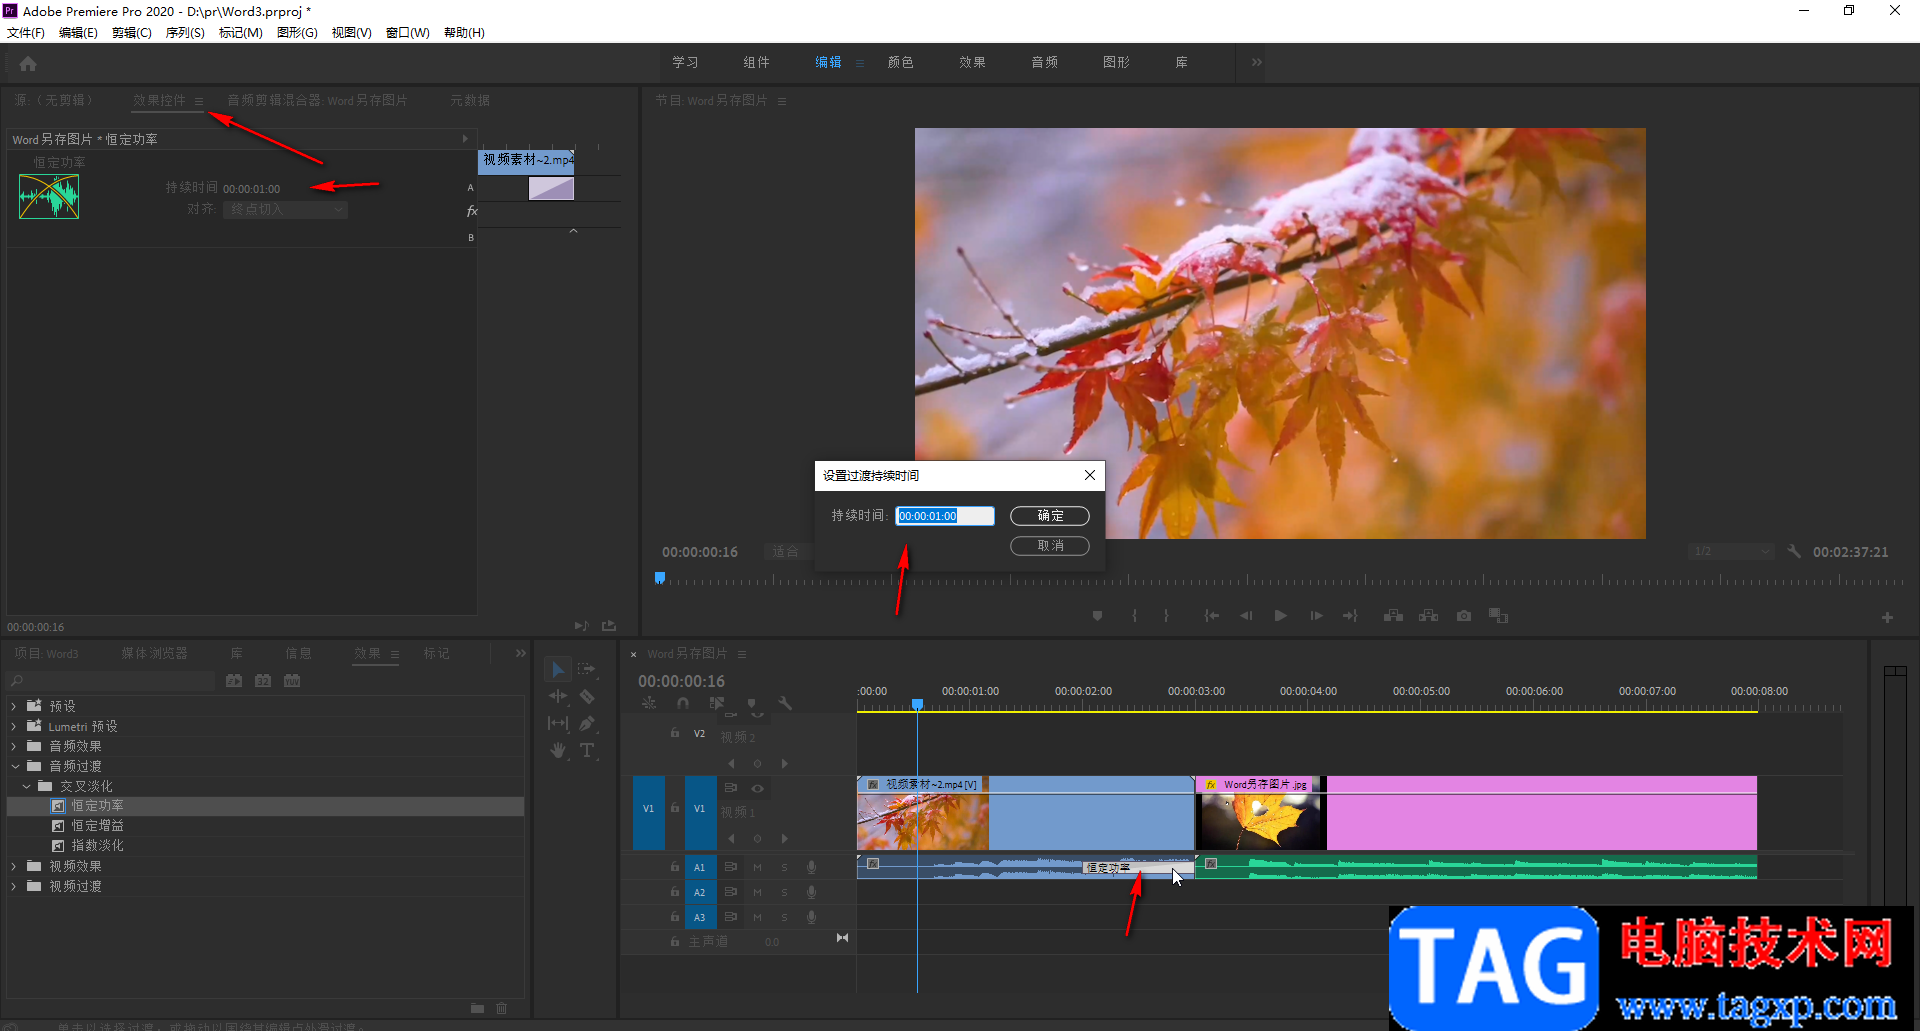Image resolution: width=1920 pixels, height=1031 pixels.
Task: Expand the Lumetri 预设 folder
Action: (x=14, y=726)
